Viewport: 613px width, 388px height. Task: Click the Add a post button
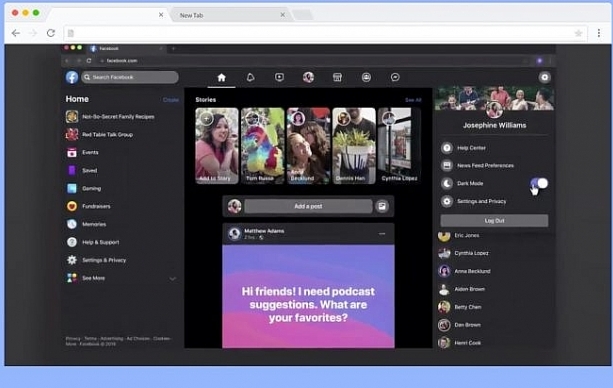tap(308, 206)
